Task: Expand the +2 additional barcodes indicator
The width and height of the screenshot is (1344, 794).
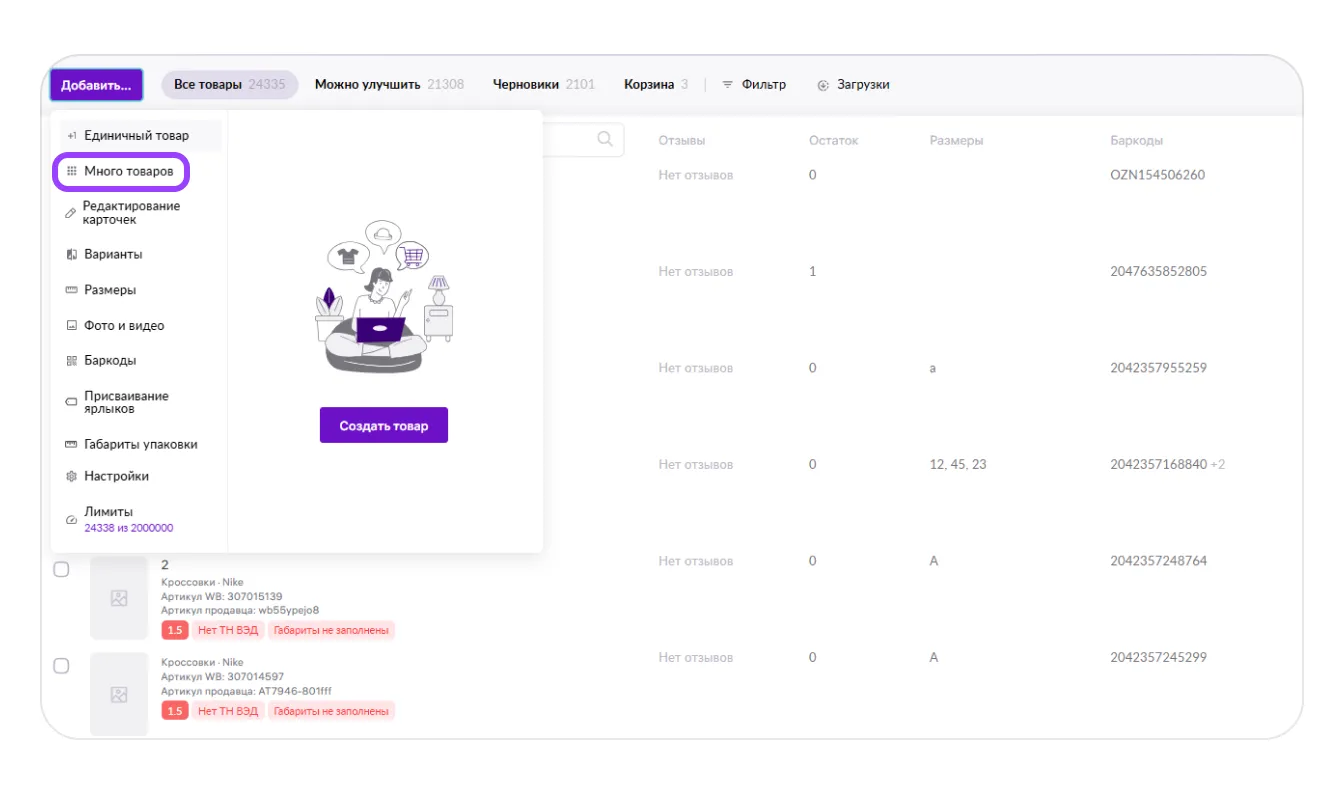Action: (x=1217, y=465)
